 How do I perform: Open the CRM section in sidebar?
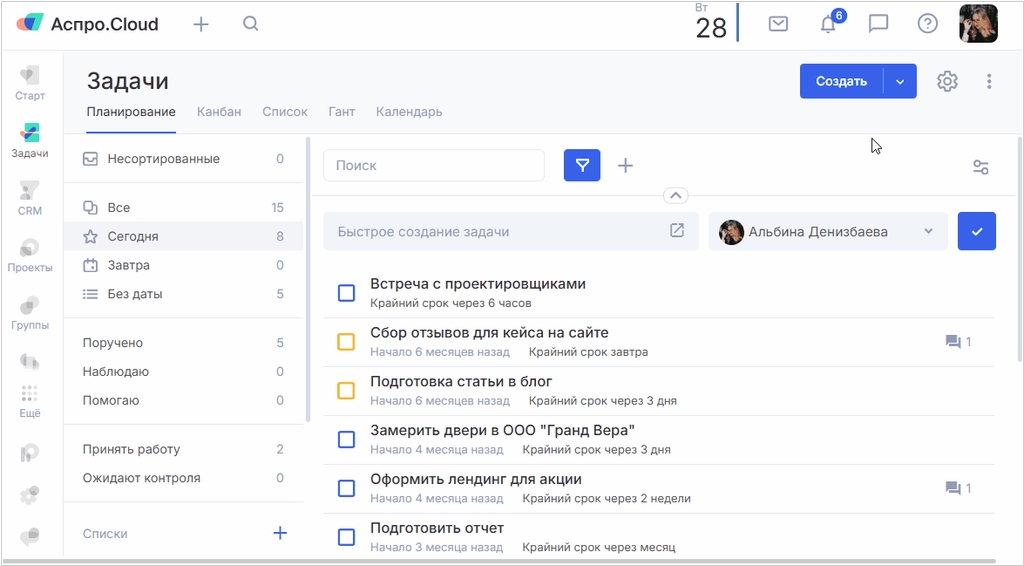pos(30,197)
